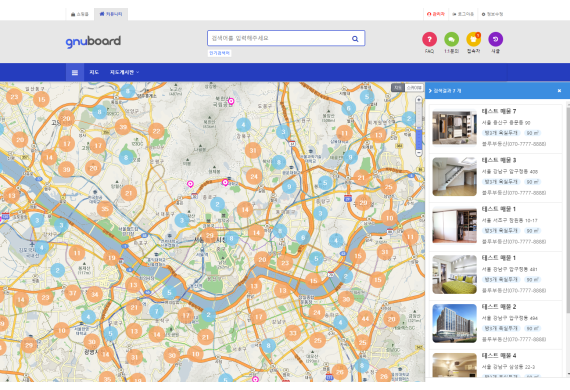This screenshot has width=570, height=390.
Task: Collapse results via the 검색결과 header chevron
Action: pos(430,91)
